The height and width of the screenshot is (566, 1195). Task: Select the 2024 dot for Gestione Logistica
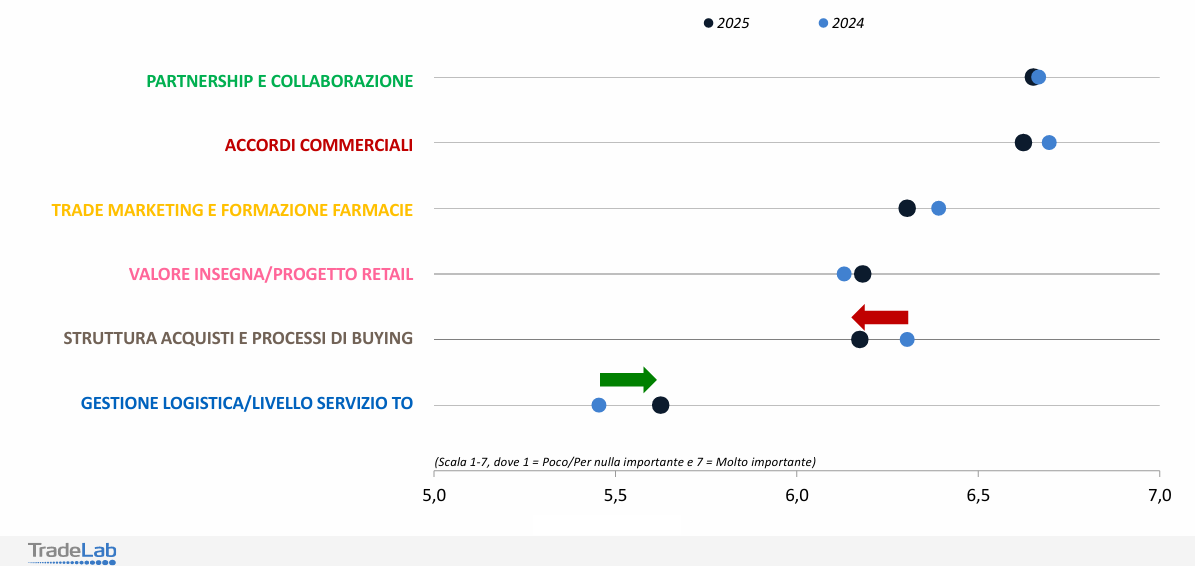pyautogui.click(x=599, y=405)
